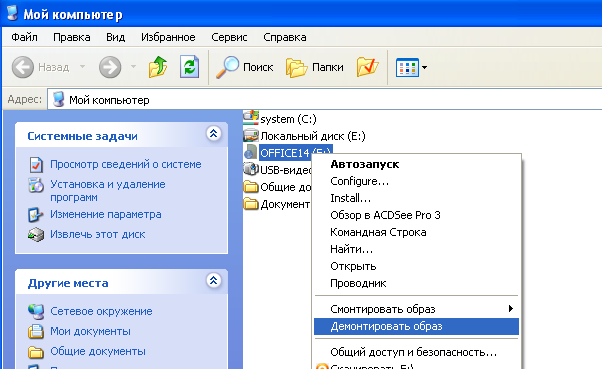This screenshot has width=602, height=369.
Task: Click the address bar showing Мой компьютер
Action: click(x=324, y=100)
